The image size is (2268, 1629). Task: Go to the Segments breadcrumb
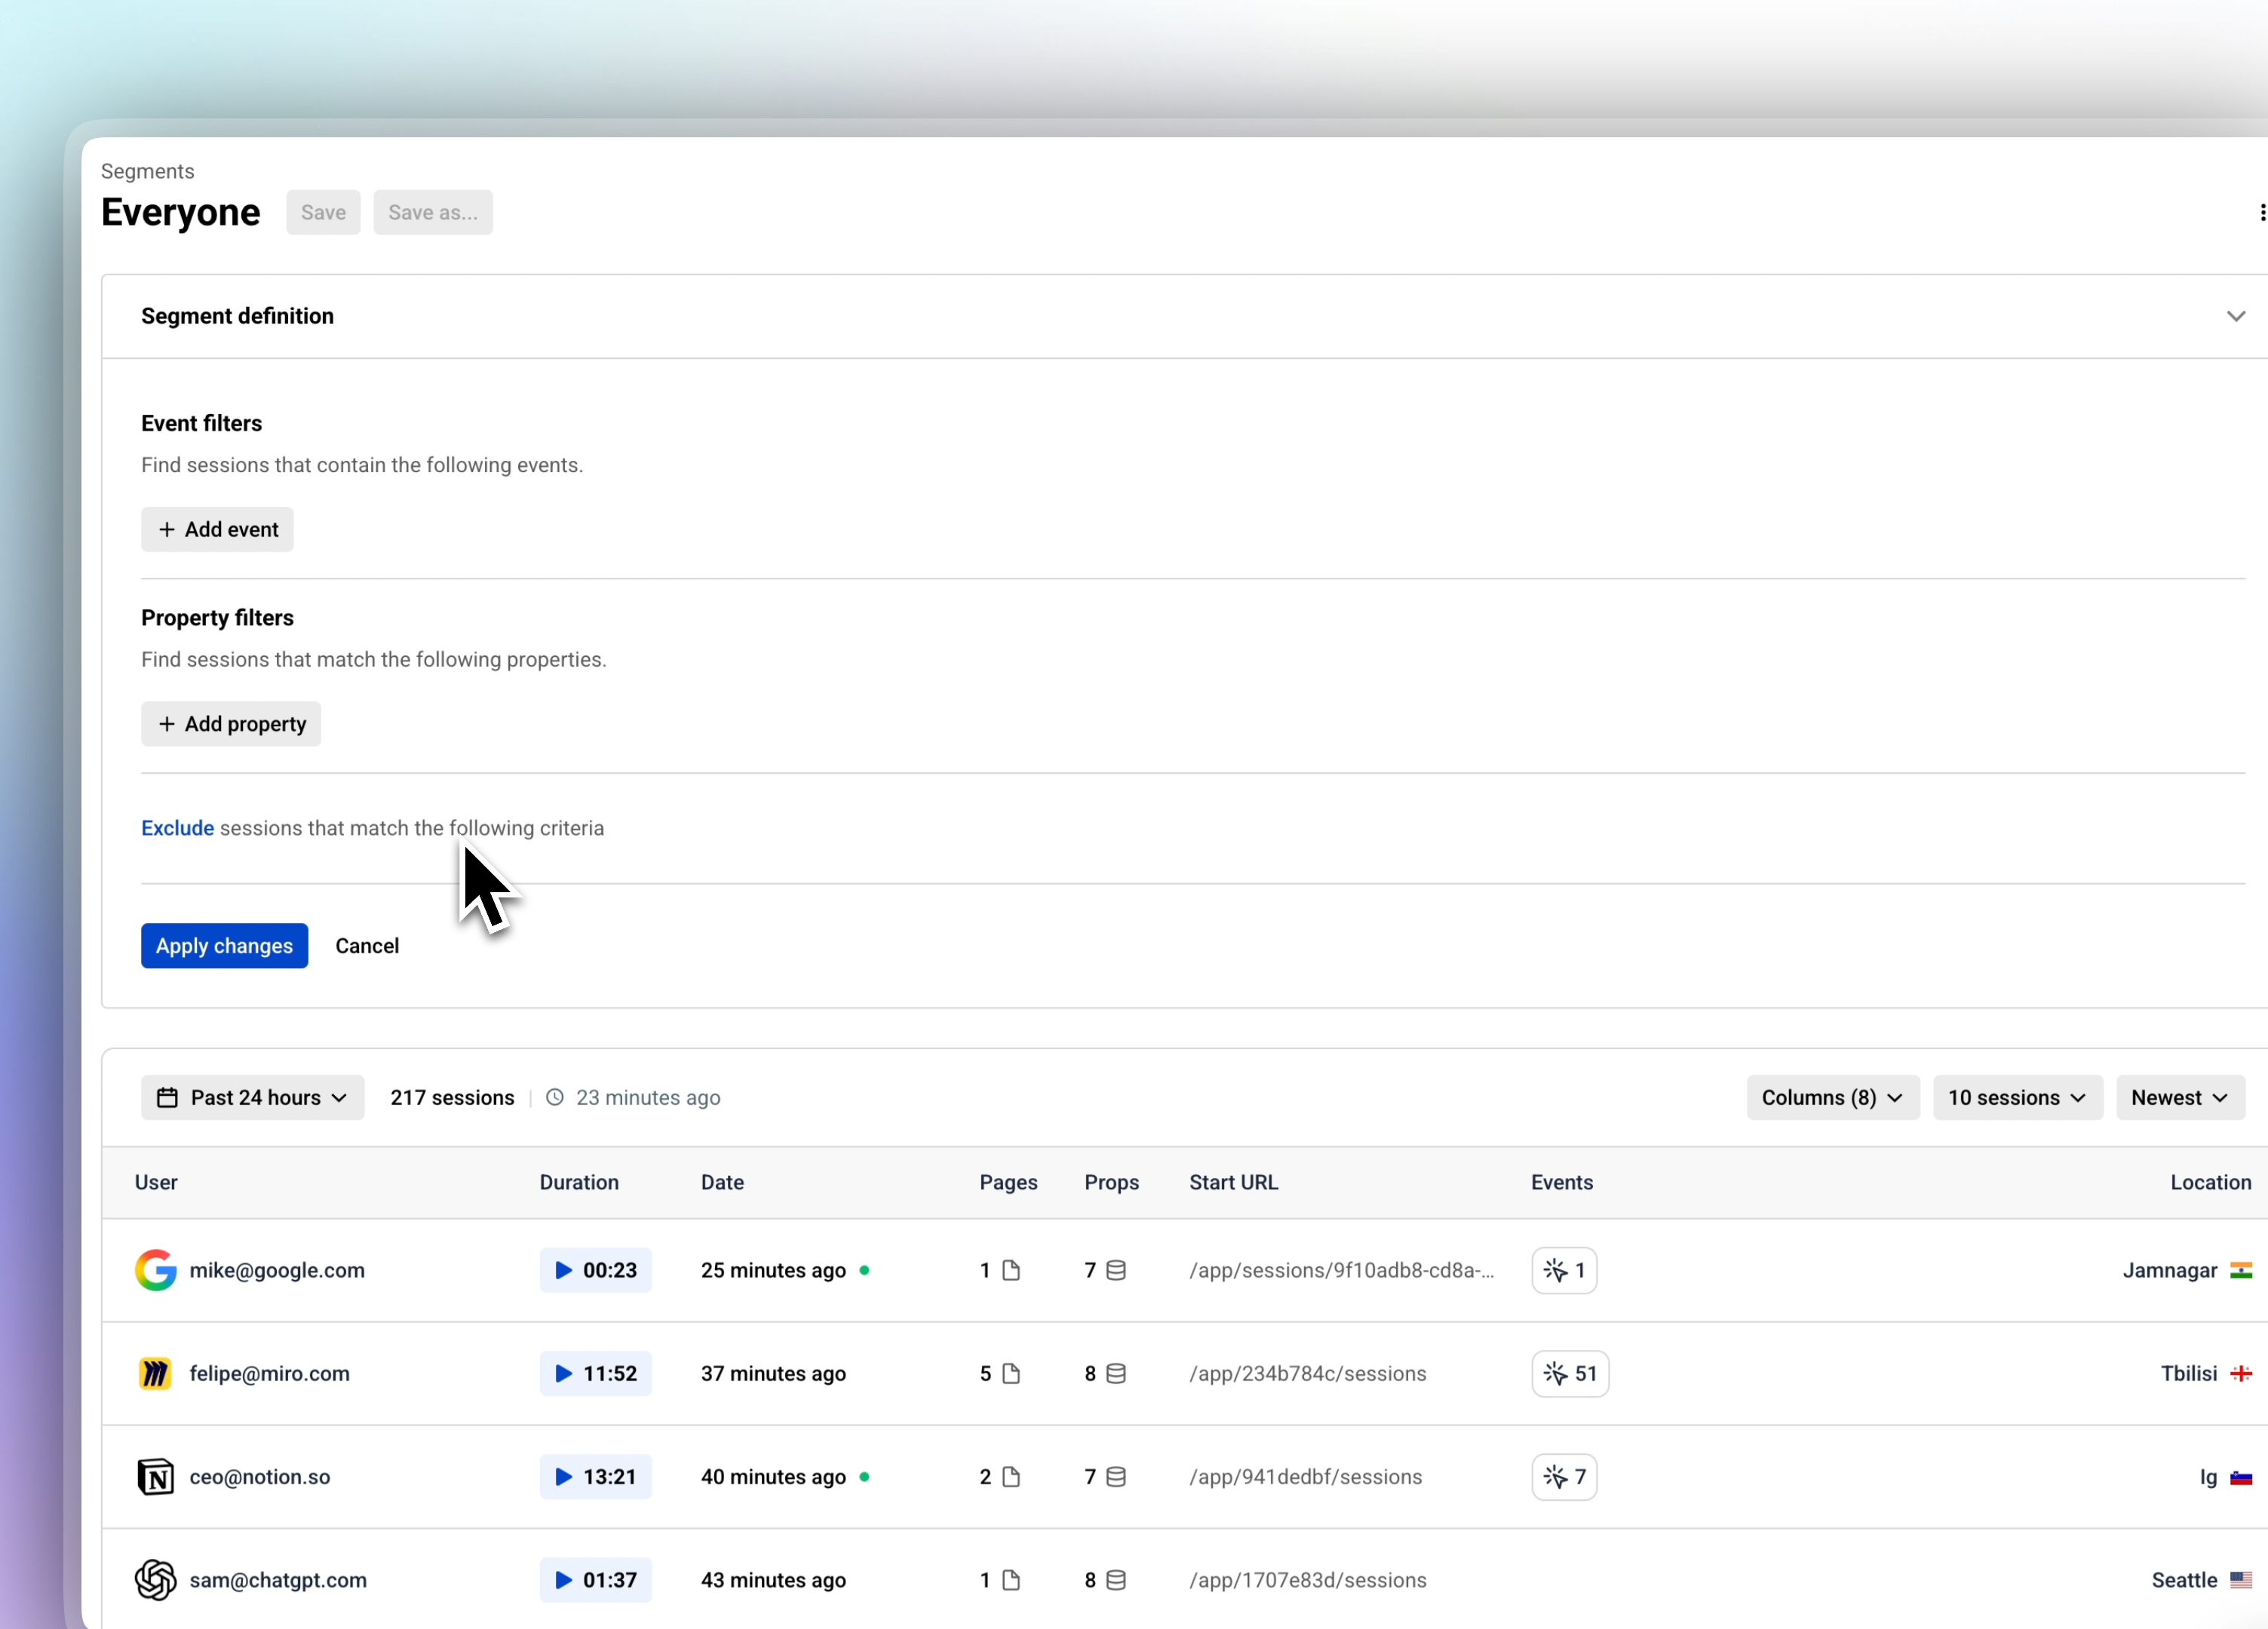[x=147, y=171]
